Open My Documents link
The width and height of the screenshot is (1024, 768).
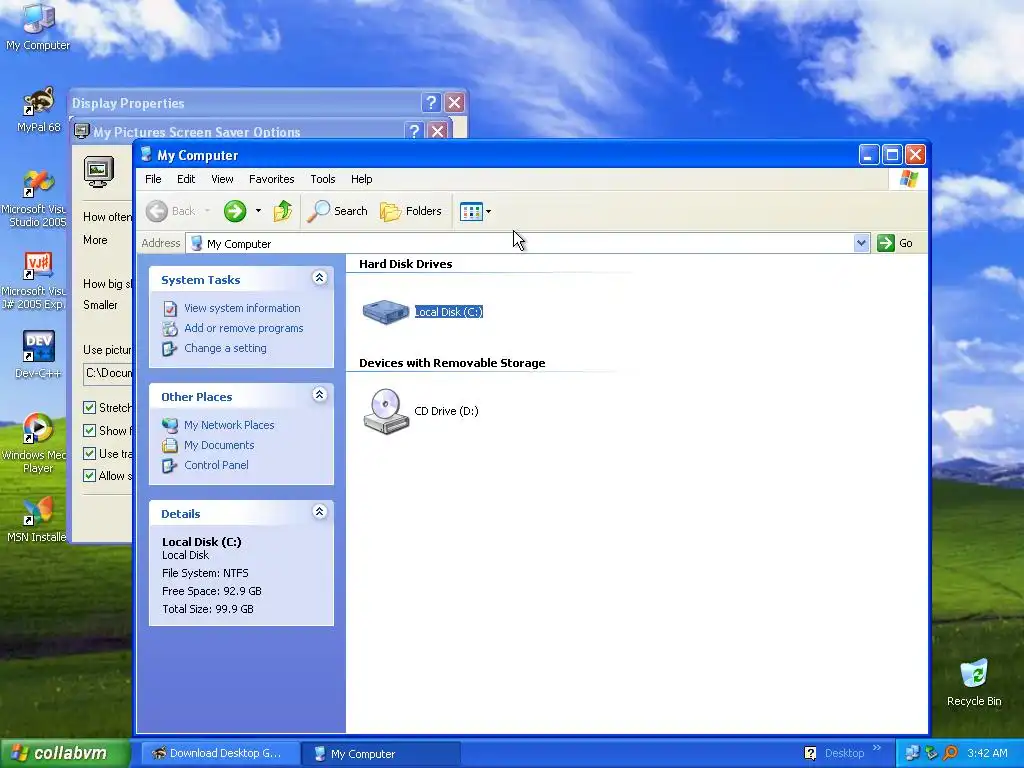219,445
